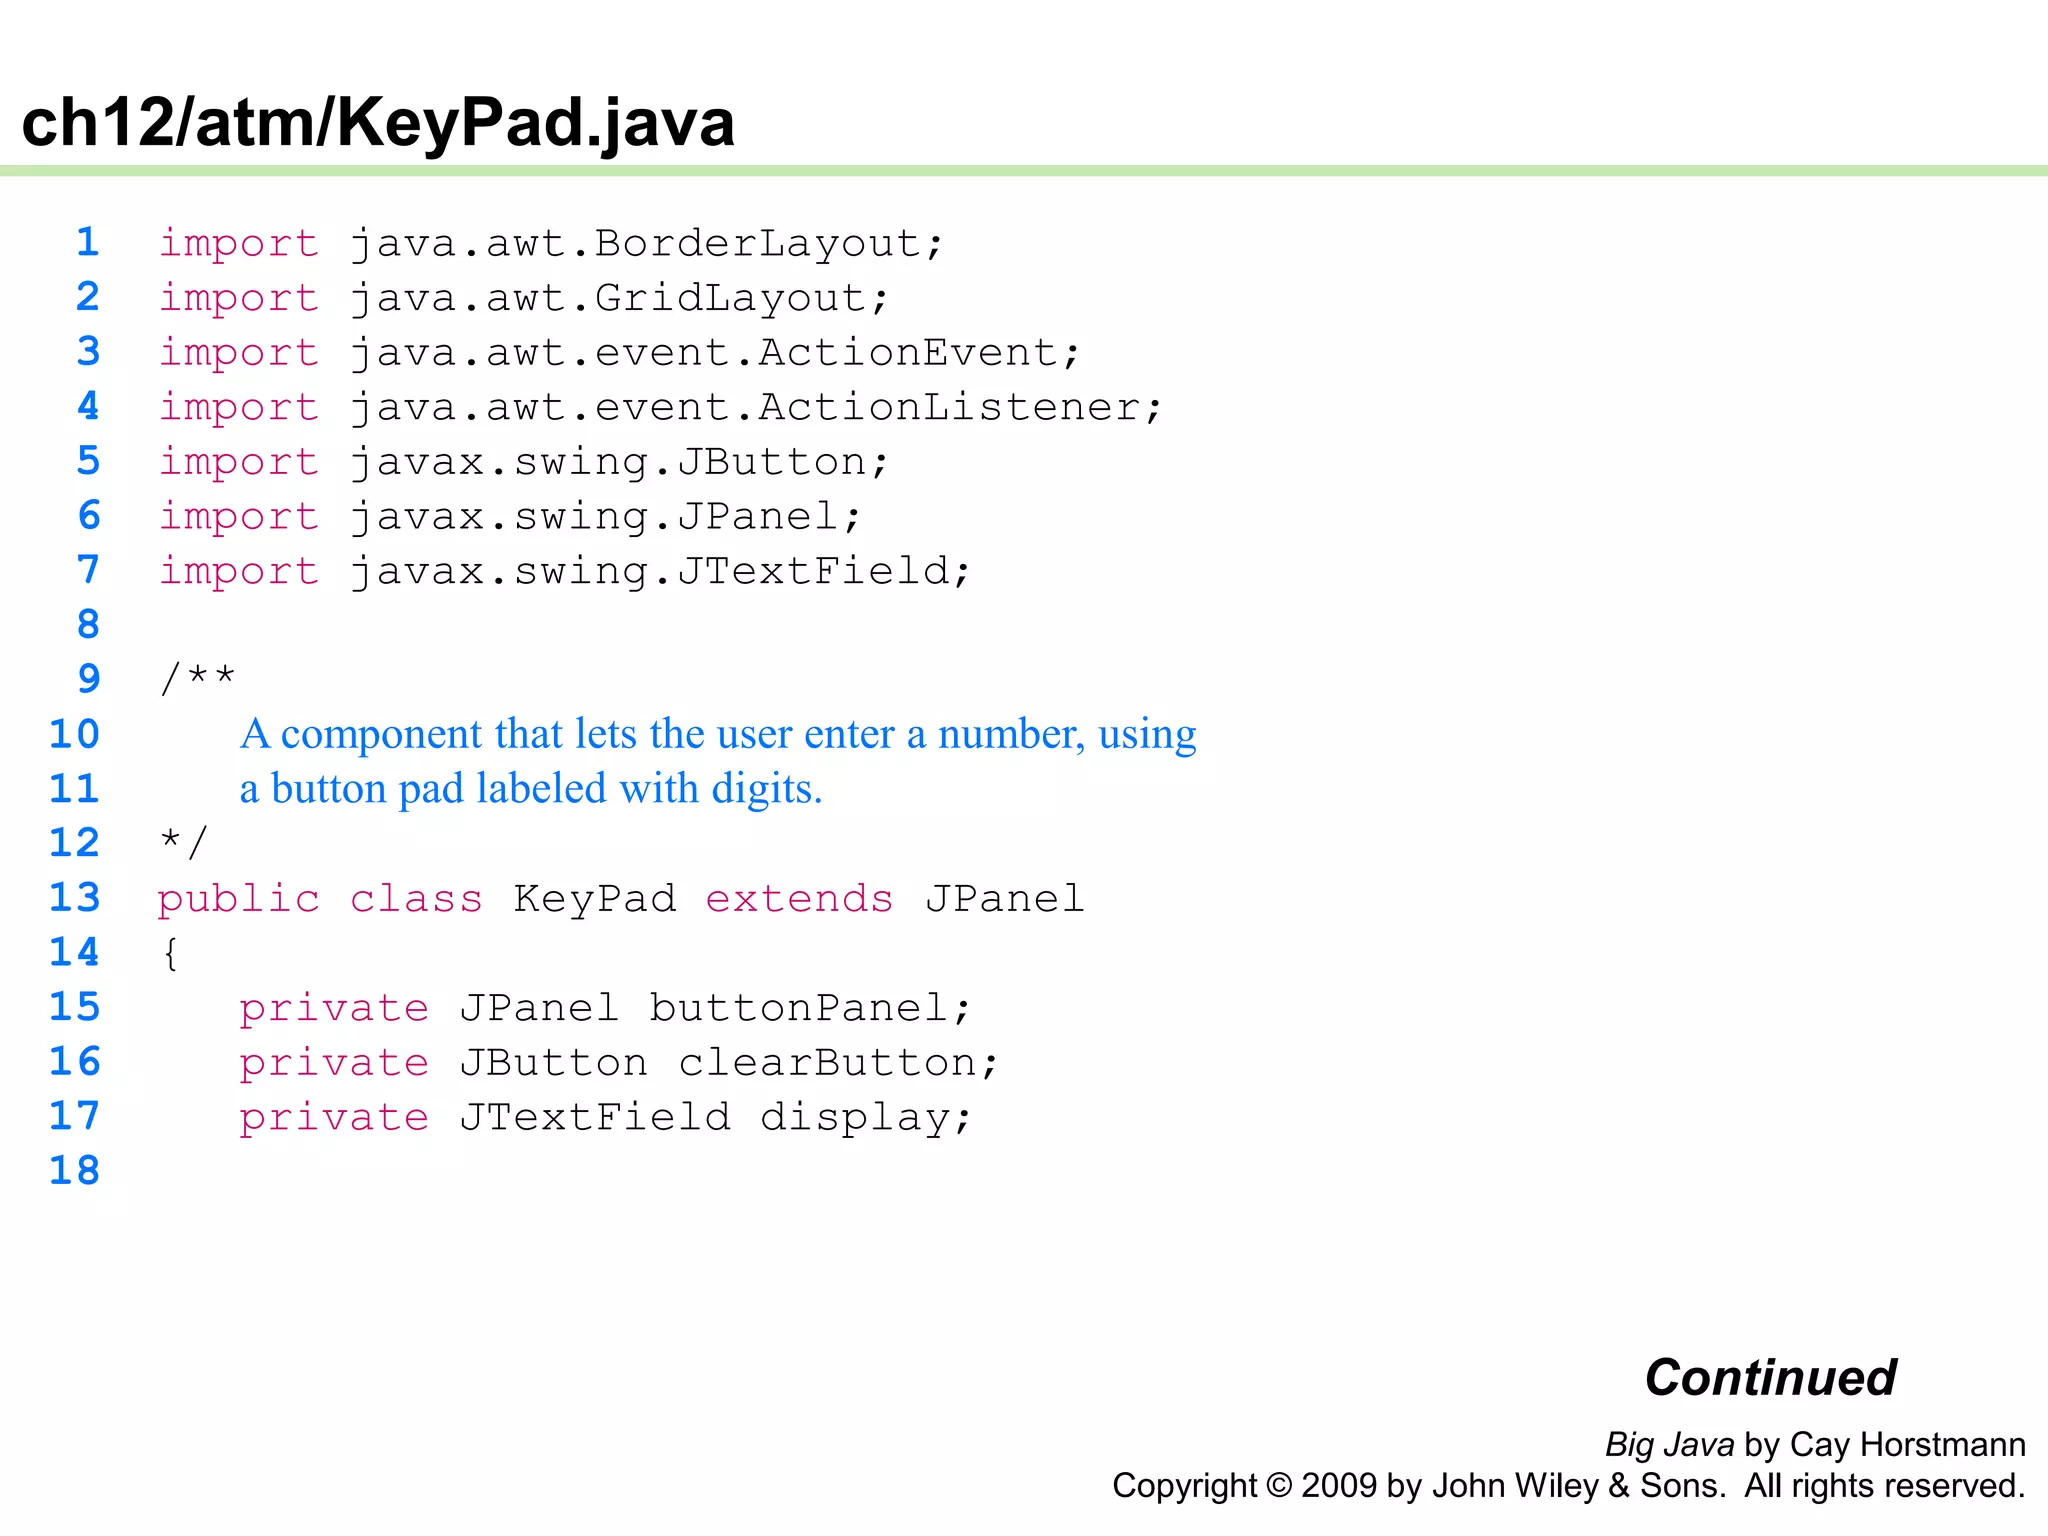Click the javax.swing.JTextField import line
This screenshot has width=2048, height=1536.
click(x=565, y=571)
